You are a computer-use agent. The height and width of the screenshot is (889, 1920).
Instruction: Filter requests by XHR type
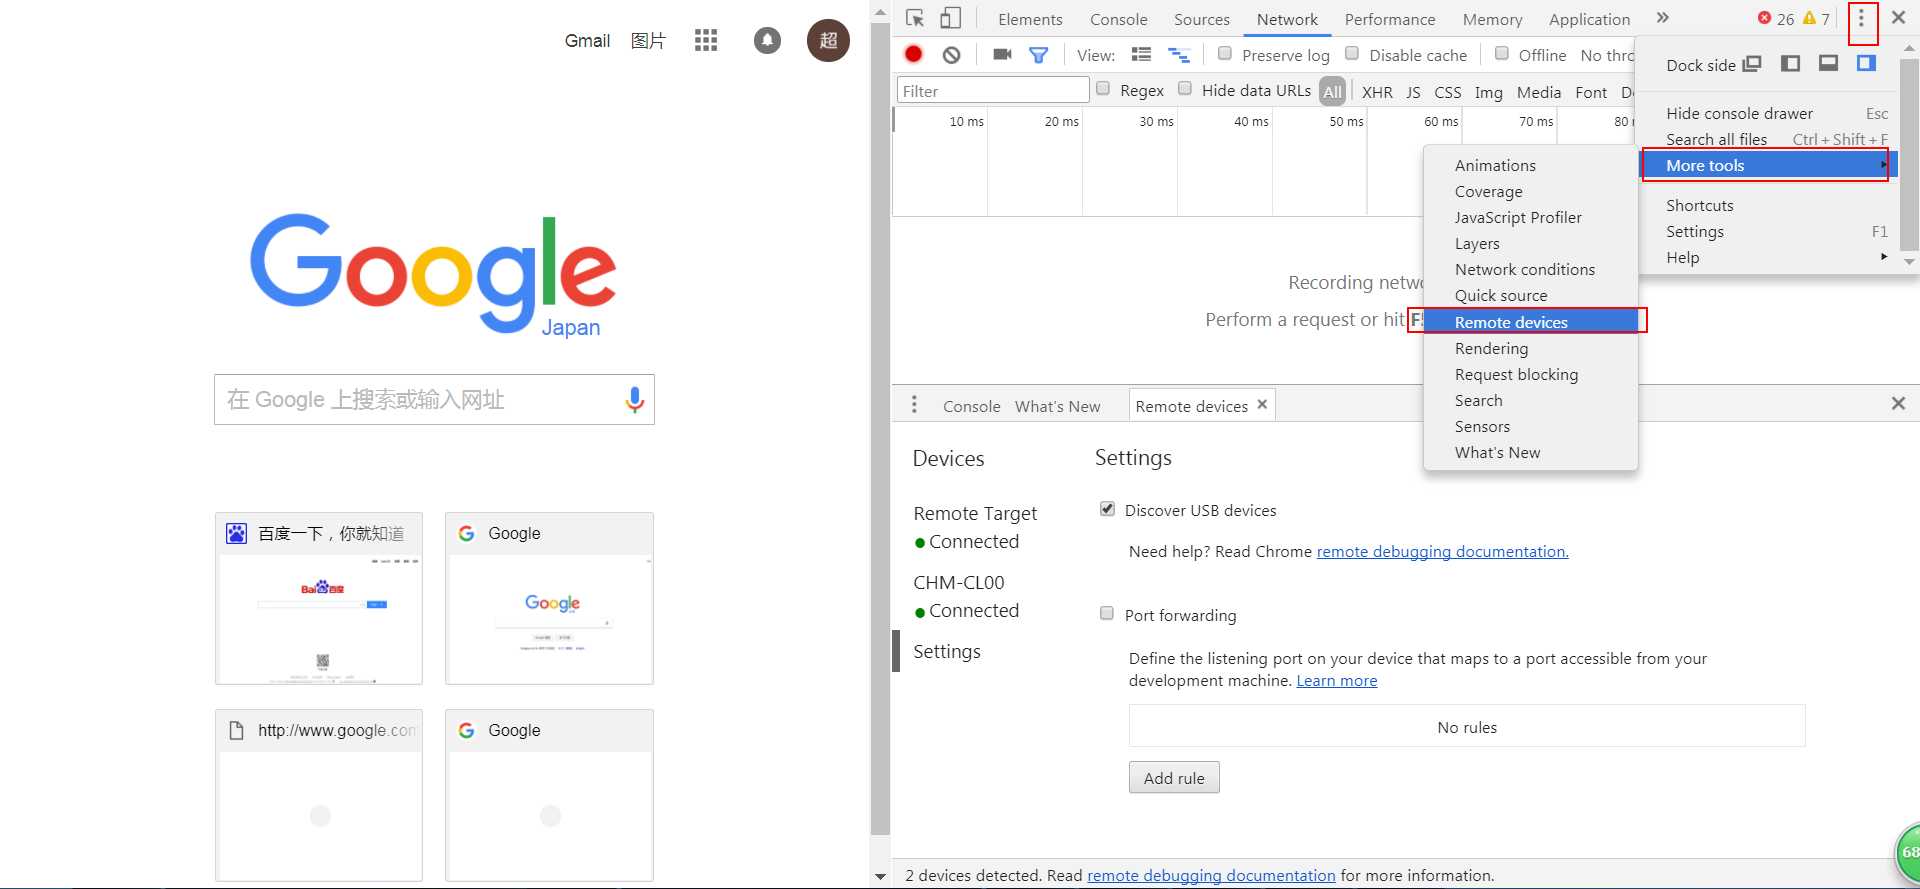coord(1377,91)
